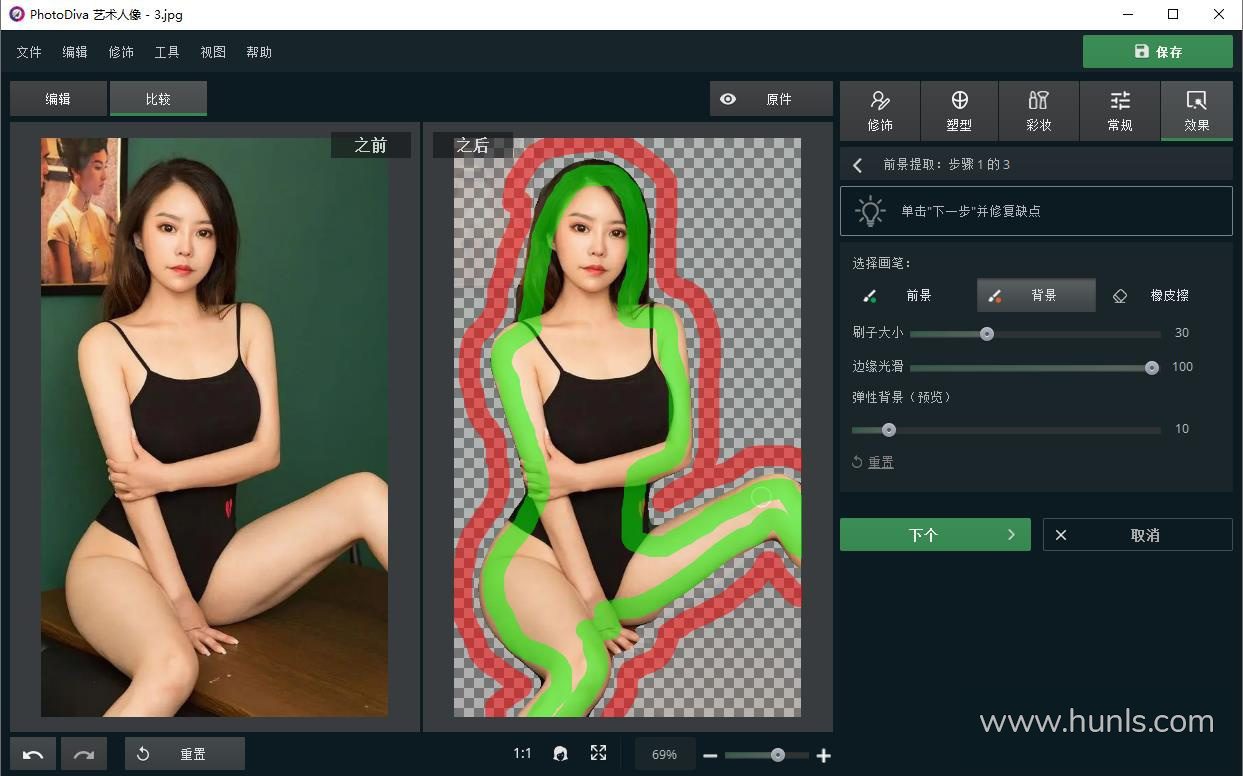This screenshot has height=776, width=1243.
Task: Click the 之前 before image preview
Action: point(214,427)
